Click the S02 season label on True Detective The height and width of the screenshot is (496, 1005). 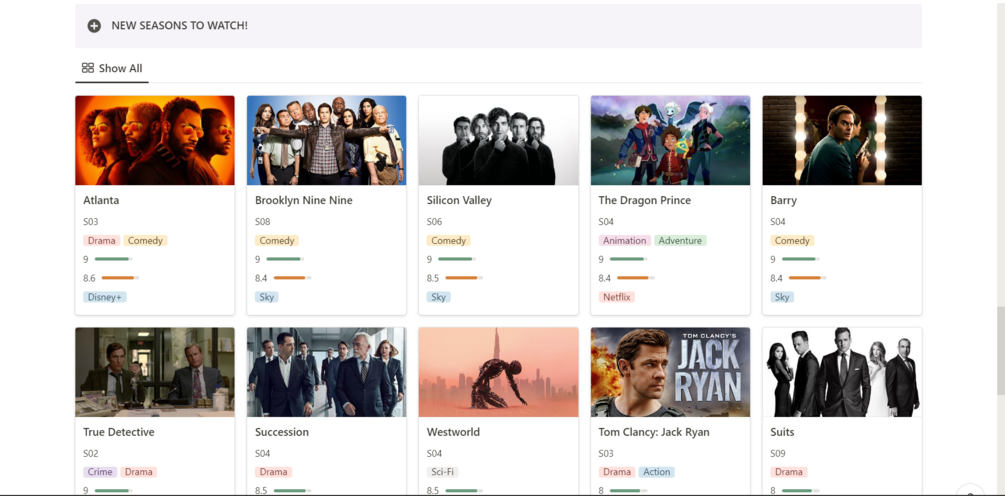pos(90,454)
